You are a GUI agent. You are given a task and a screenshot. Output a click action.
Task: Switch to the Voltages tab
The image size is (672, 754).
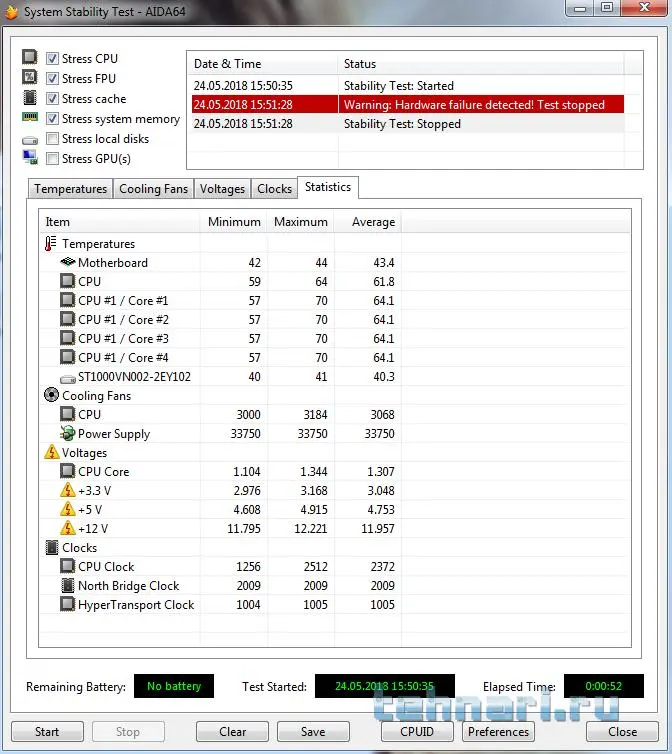222,188
